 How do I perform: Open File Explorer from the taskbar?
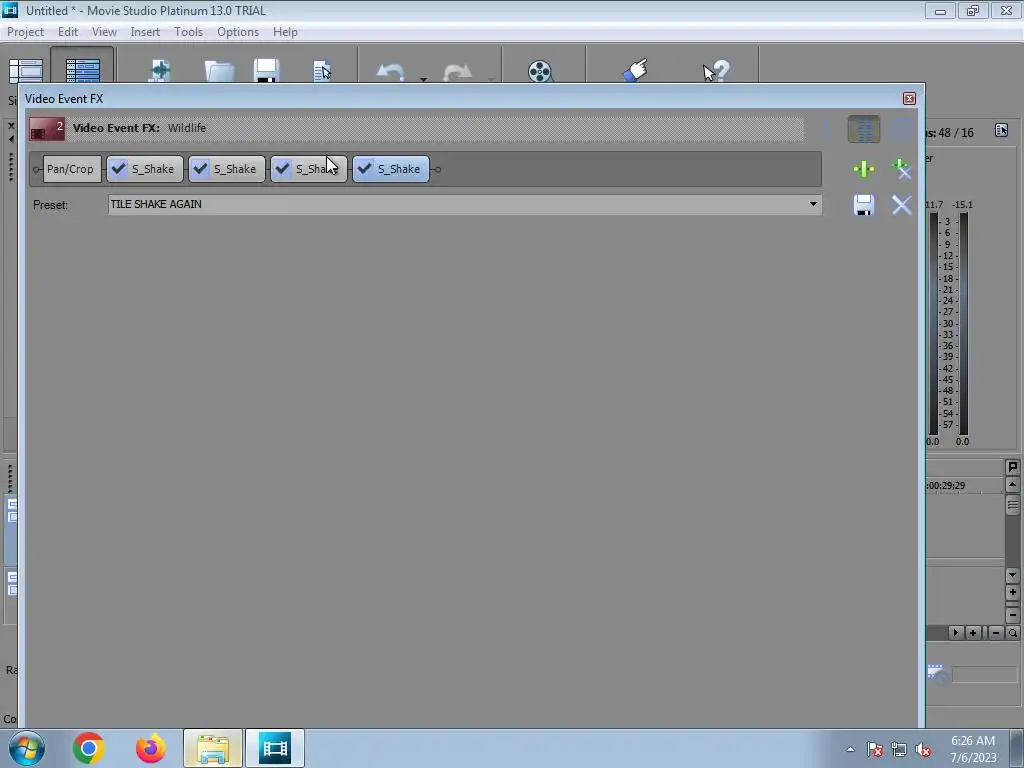point(213,748)
